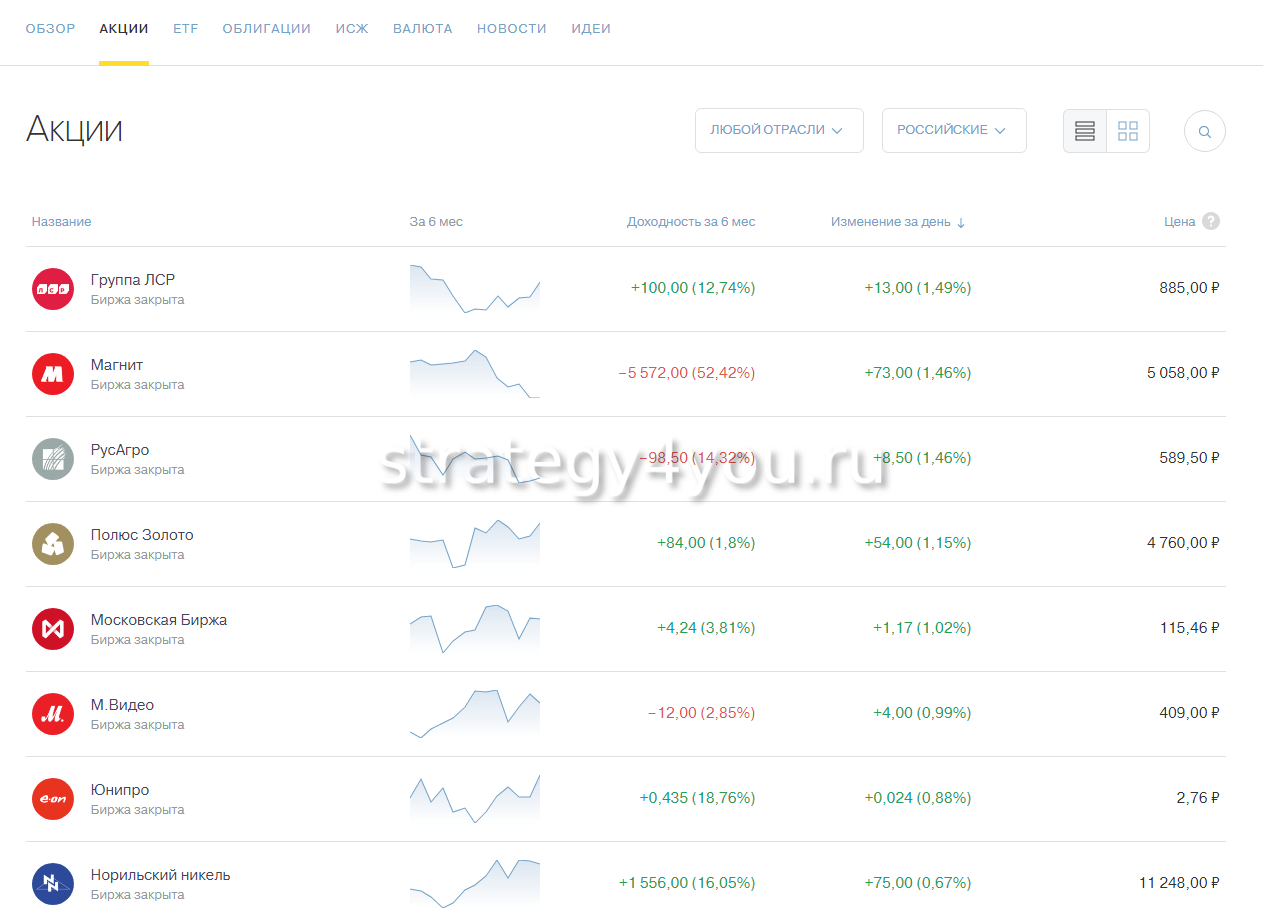This screenshot has height=923, width=1263.
Task: Open the М.Видео stock name link
Action: tap(122, 705)
